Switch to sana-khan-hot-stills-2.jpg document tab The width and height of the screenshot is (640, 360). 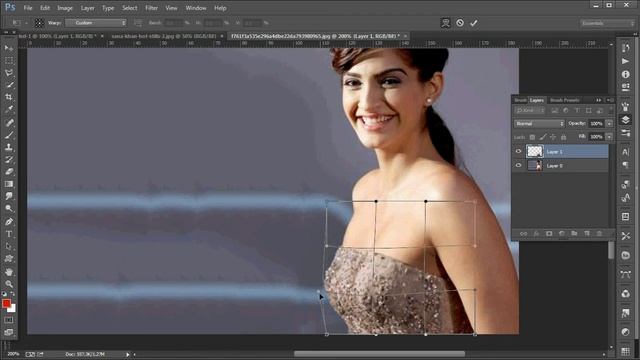click(x=163, y=36)
